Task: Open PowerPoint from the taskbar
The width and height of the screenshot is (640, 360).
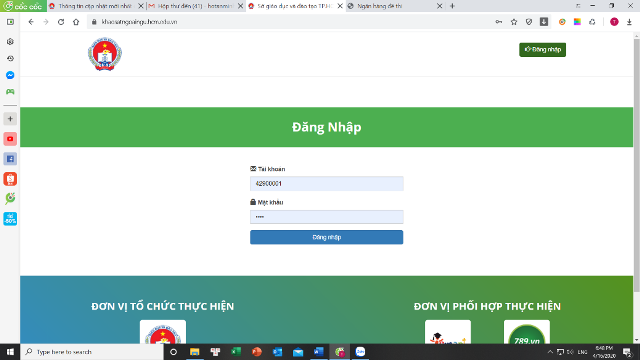Action: pos(257,352)
